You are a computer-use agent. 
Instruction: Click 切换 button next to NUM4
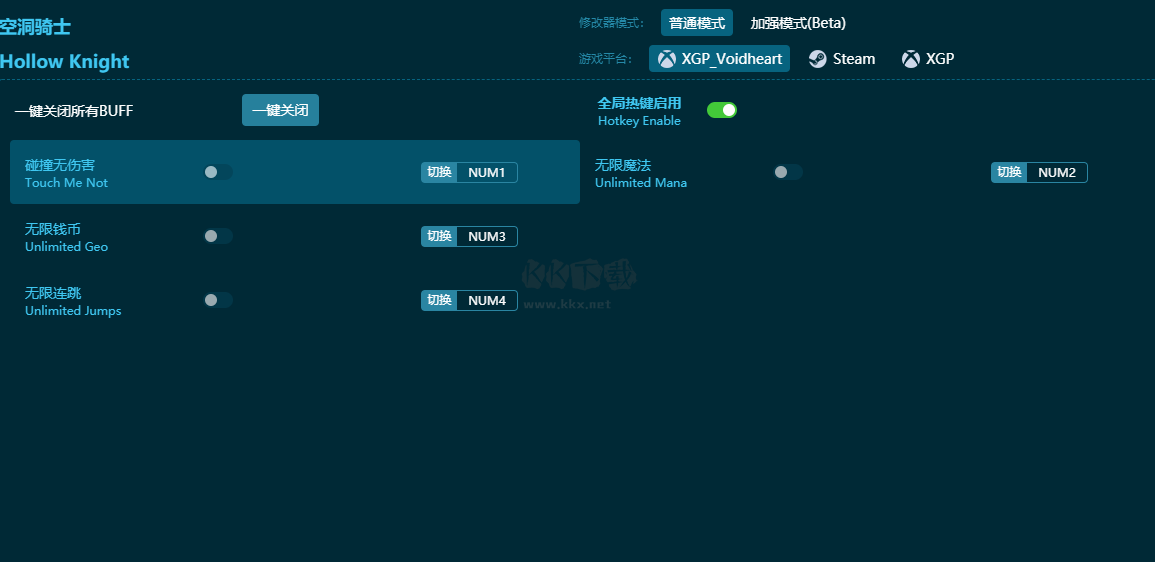[439, 301]
